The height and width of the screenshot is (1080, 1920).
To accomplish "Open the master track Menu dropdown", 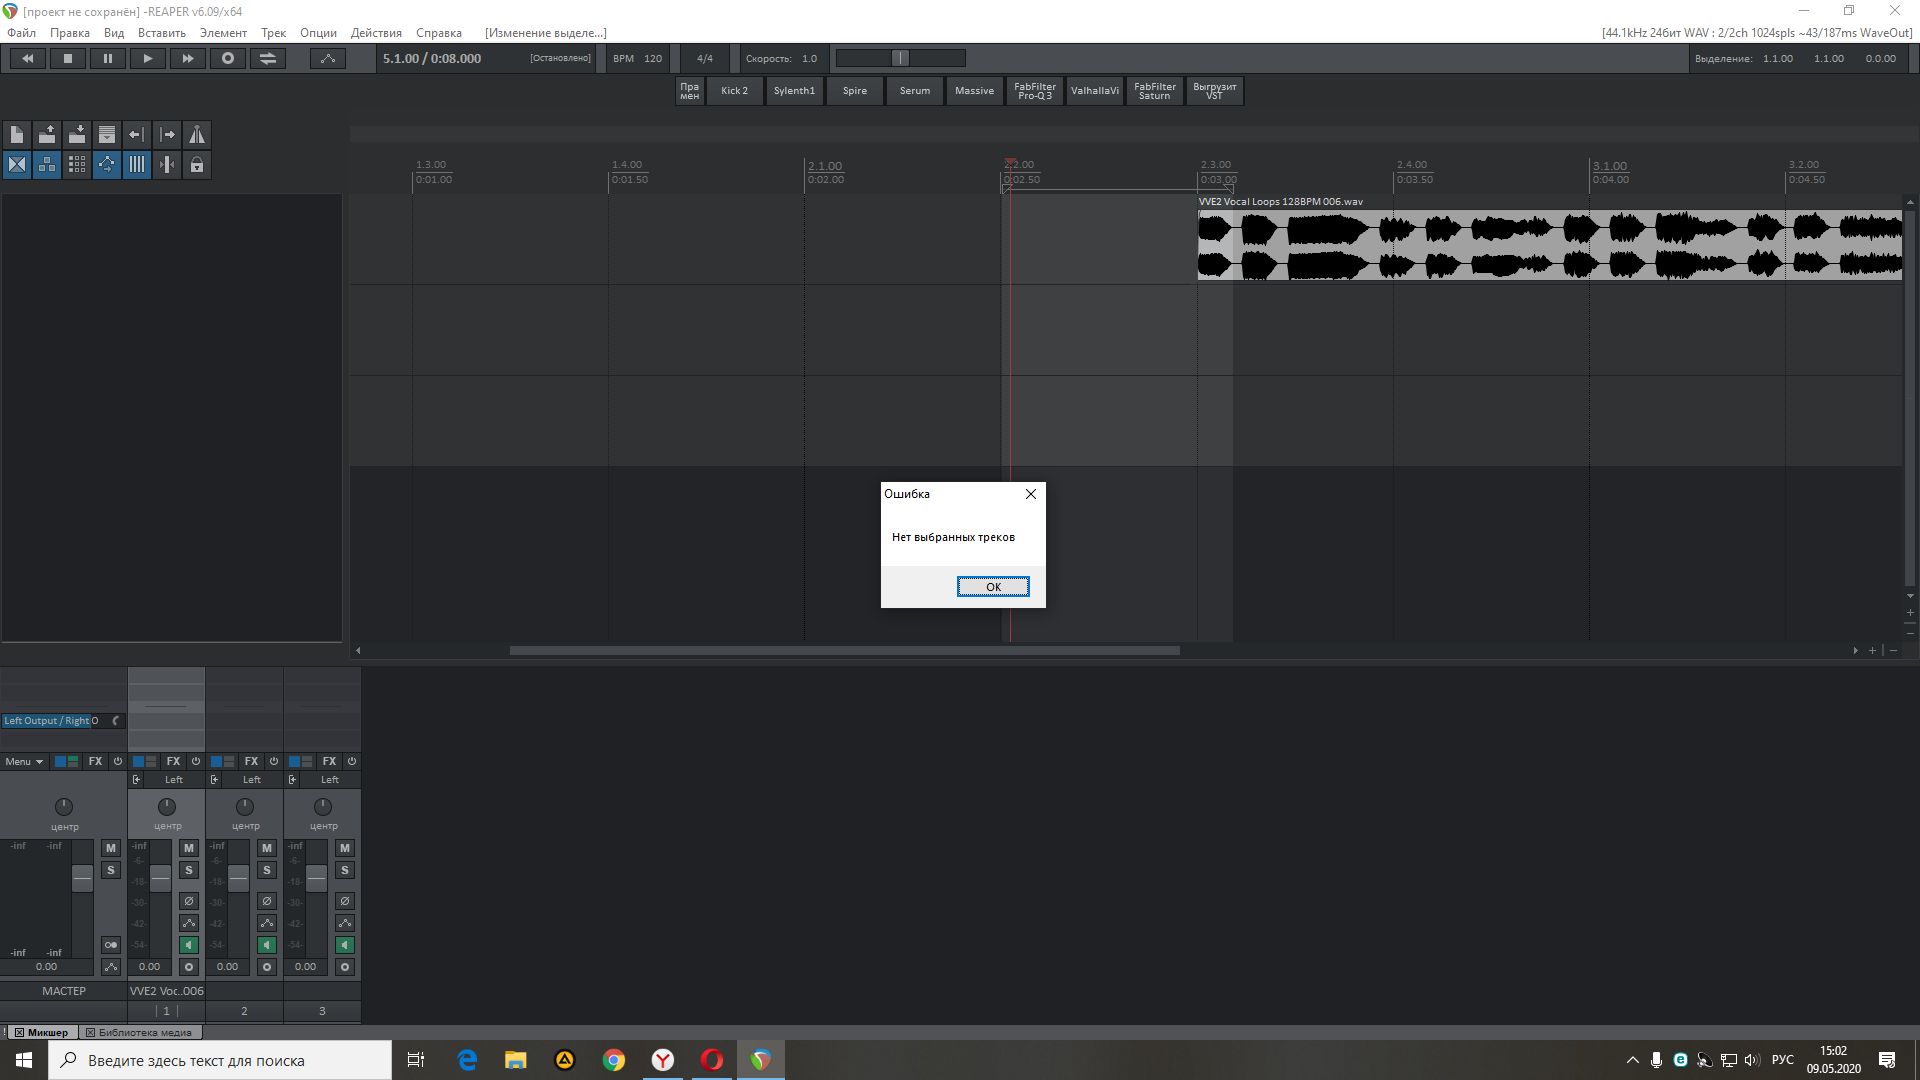I will tap(24, 762).
